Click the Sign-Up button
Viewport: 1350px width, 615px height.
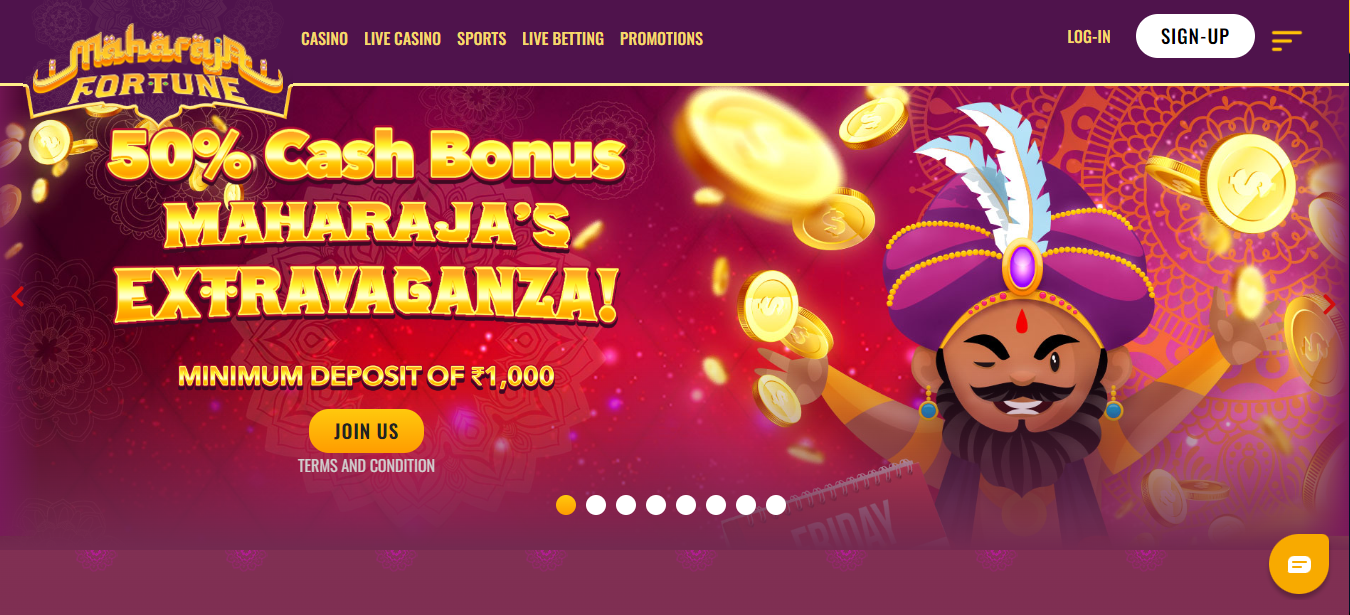[1195, 36]
